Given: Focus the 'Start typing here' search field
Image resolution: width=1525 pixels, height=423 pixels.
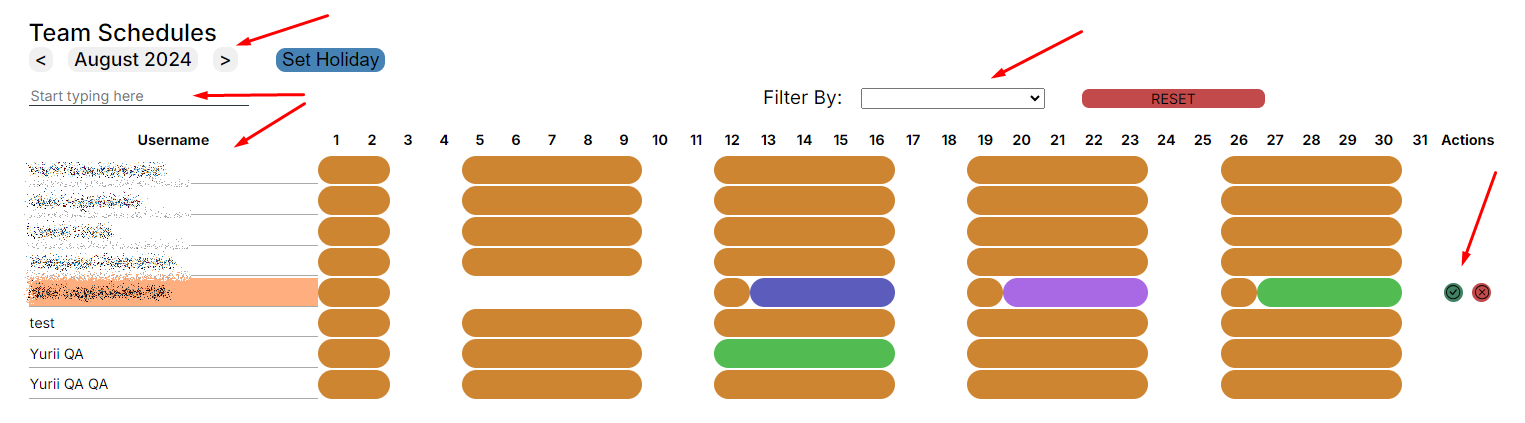Looking at the screenshot, I should 138,96.
